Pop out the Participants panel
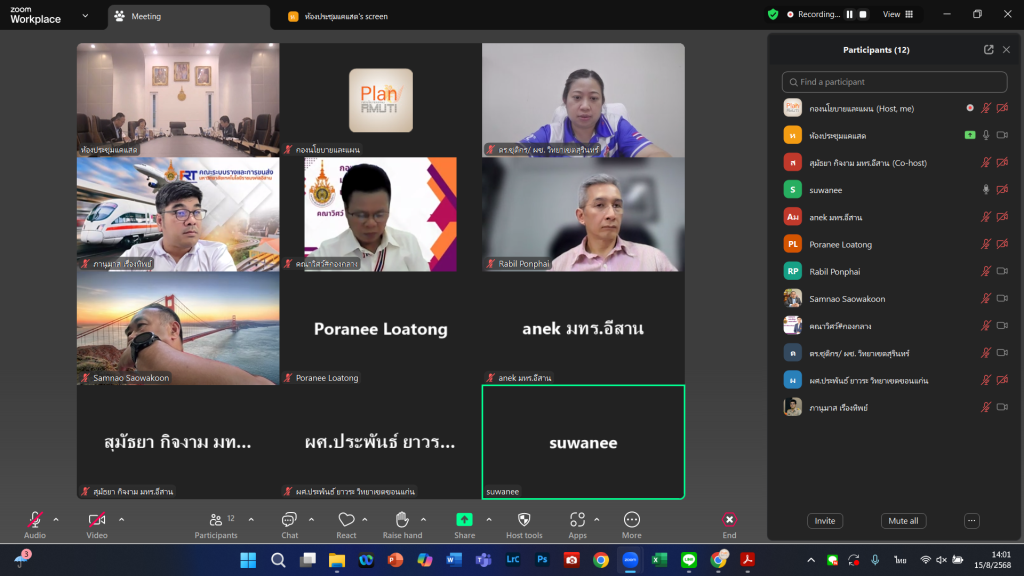 (x=988, y=50)
